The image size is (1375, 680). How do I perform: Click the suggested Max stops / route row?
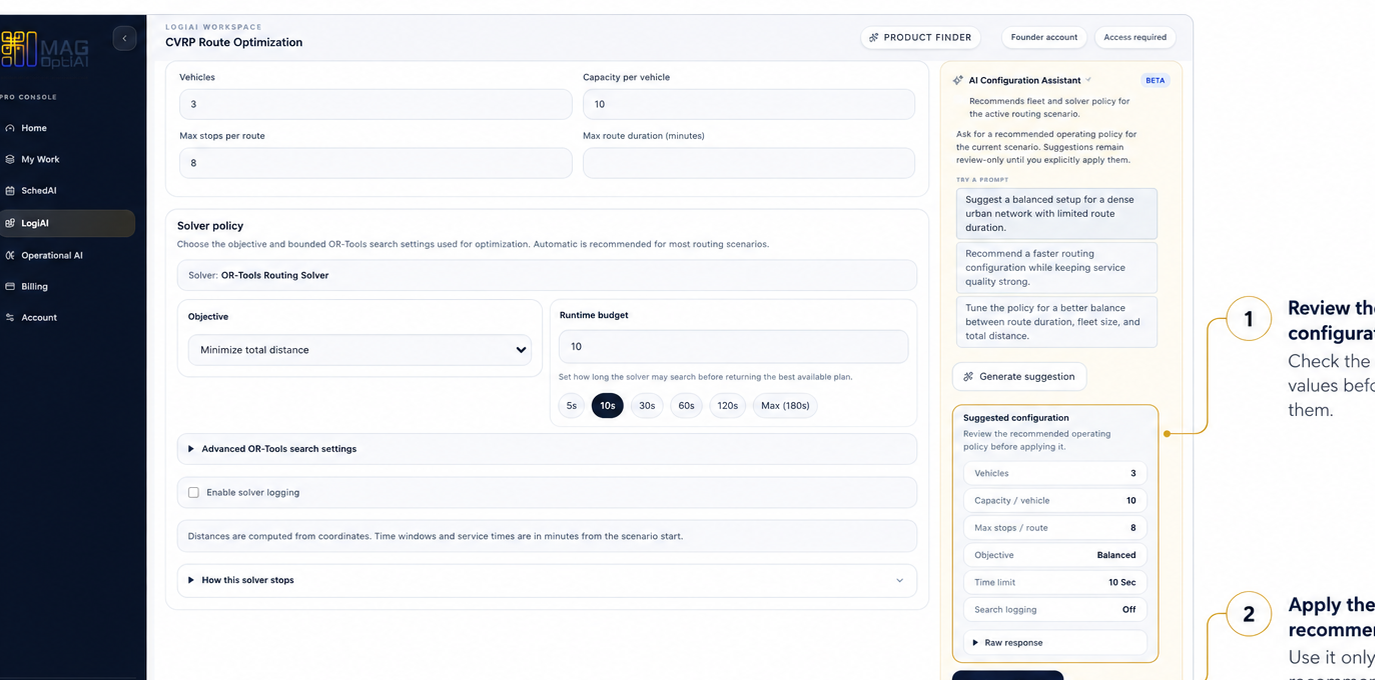(1055, 528)
